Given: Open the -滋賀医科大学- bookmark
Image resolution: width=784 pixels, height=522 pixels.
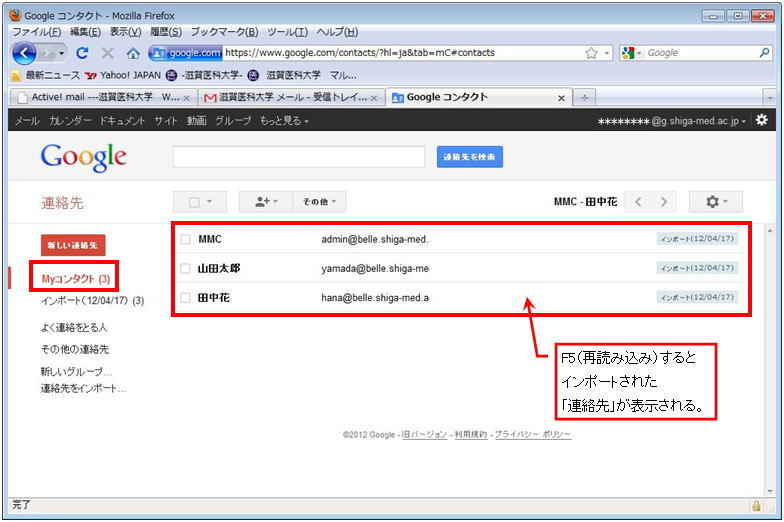Looking at the screenshot, I should pyautogui.click(x=205, y=76).
